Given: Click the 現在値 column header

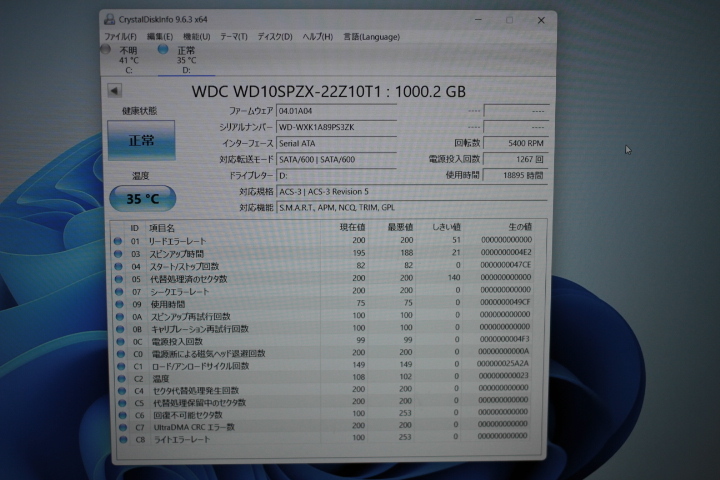Looking at the screenshot, I should pos(352,227).
